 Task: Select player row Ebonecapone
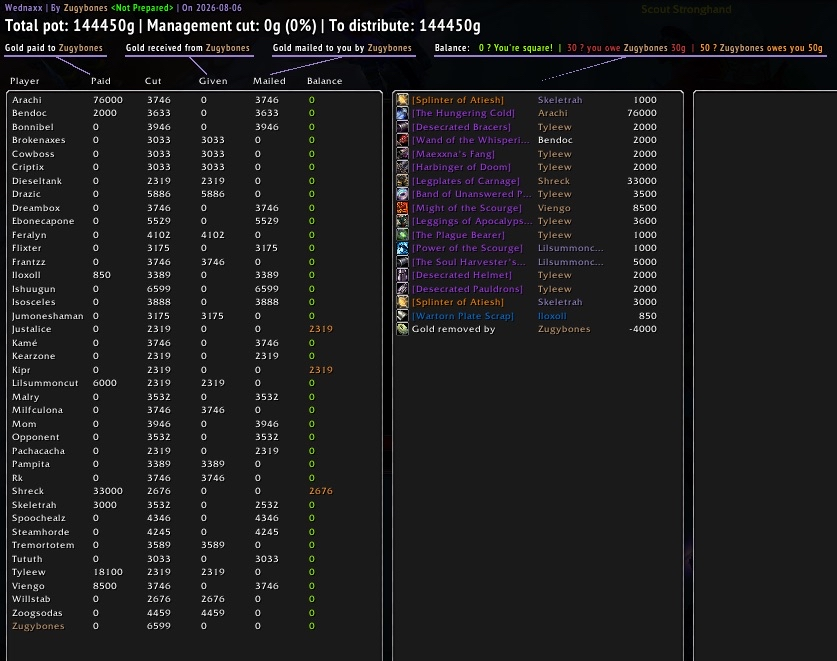click(194, 221)
